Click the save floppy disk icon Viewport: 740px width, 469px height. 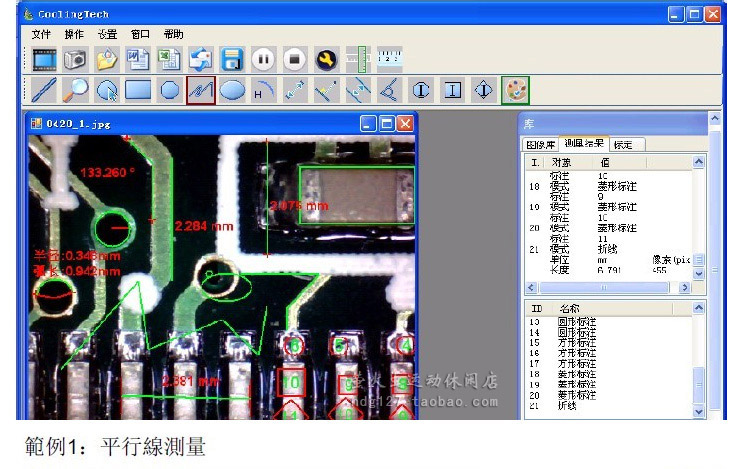pyautogui.click(x=232, y=59)
